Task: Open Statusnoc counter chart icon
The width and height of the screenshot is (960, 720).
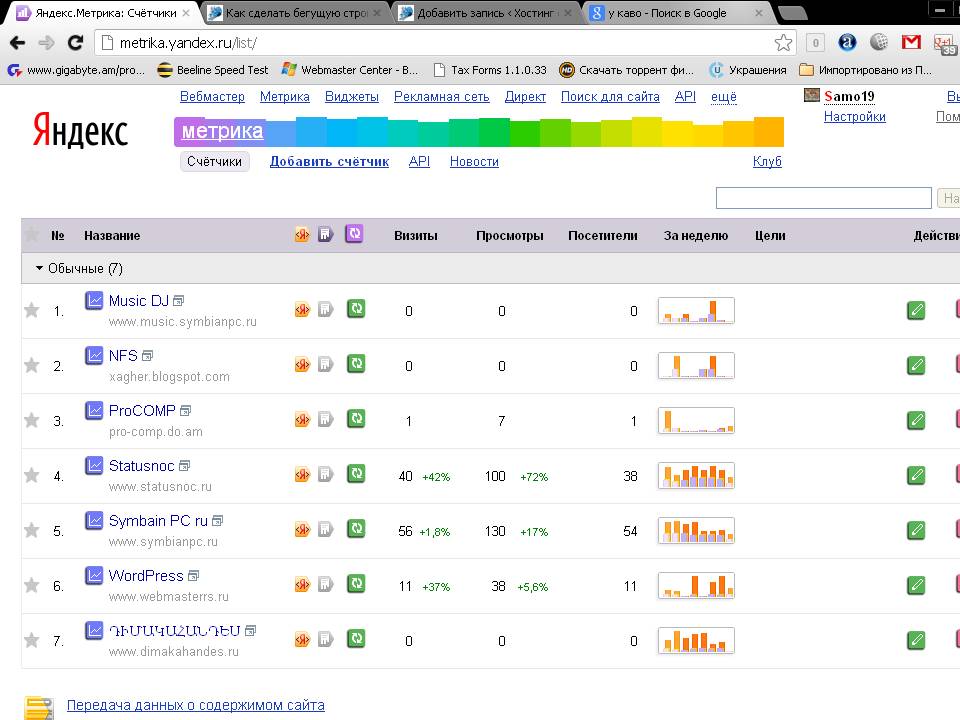Action: (x=94, y=466)
